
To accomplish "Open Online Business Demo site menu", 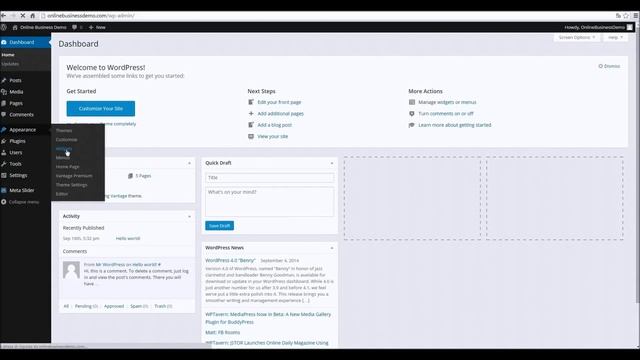I will [40, 27].
